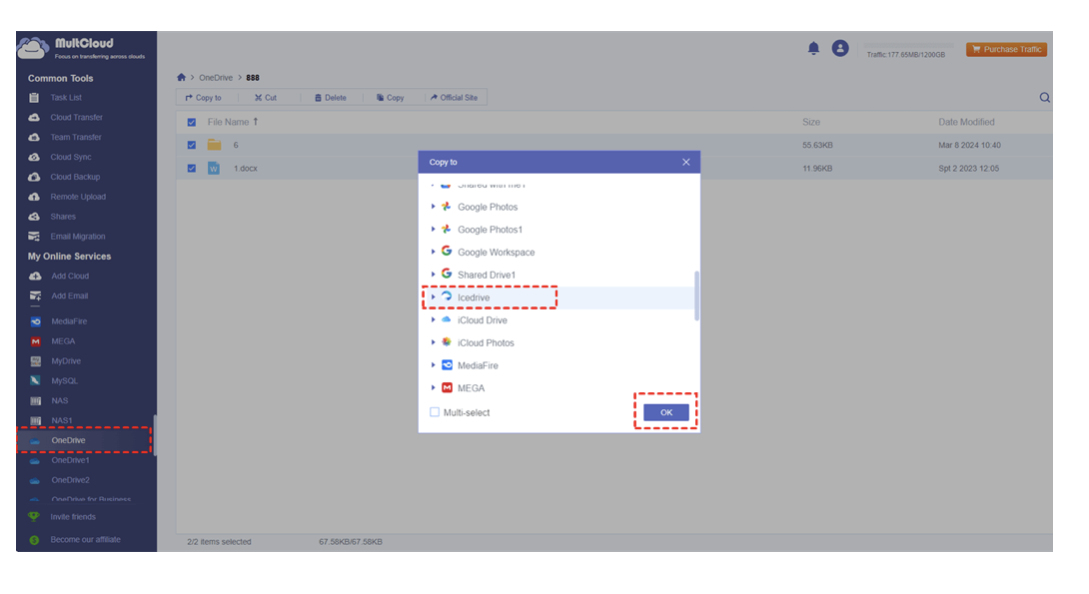
Task: Click the Purchase Traffic button
Action: [1006, 49]
